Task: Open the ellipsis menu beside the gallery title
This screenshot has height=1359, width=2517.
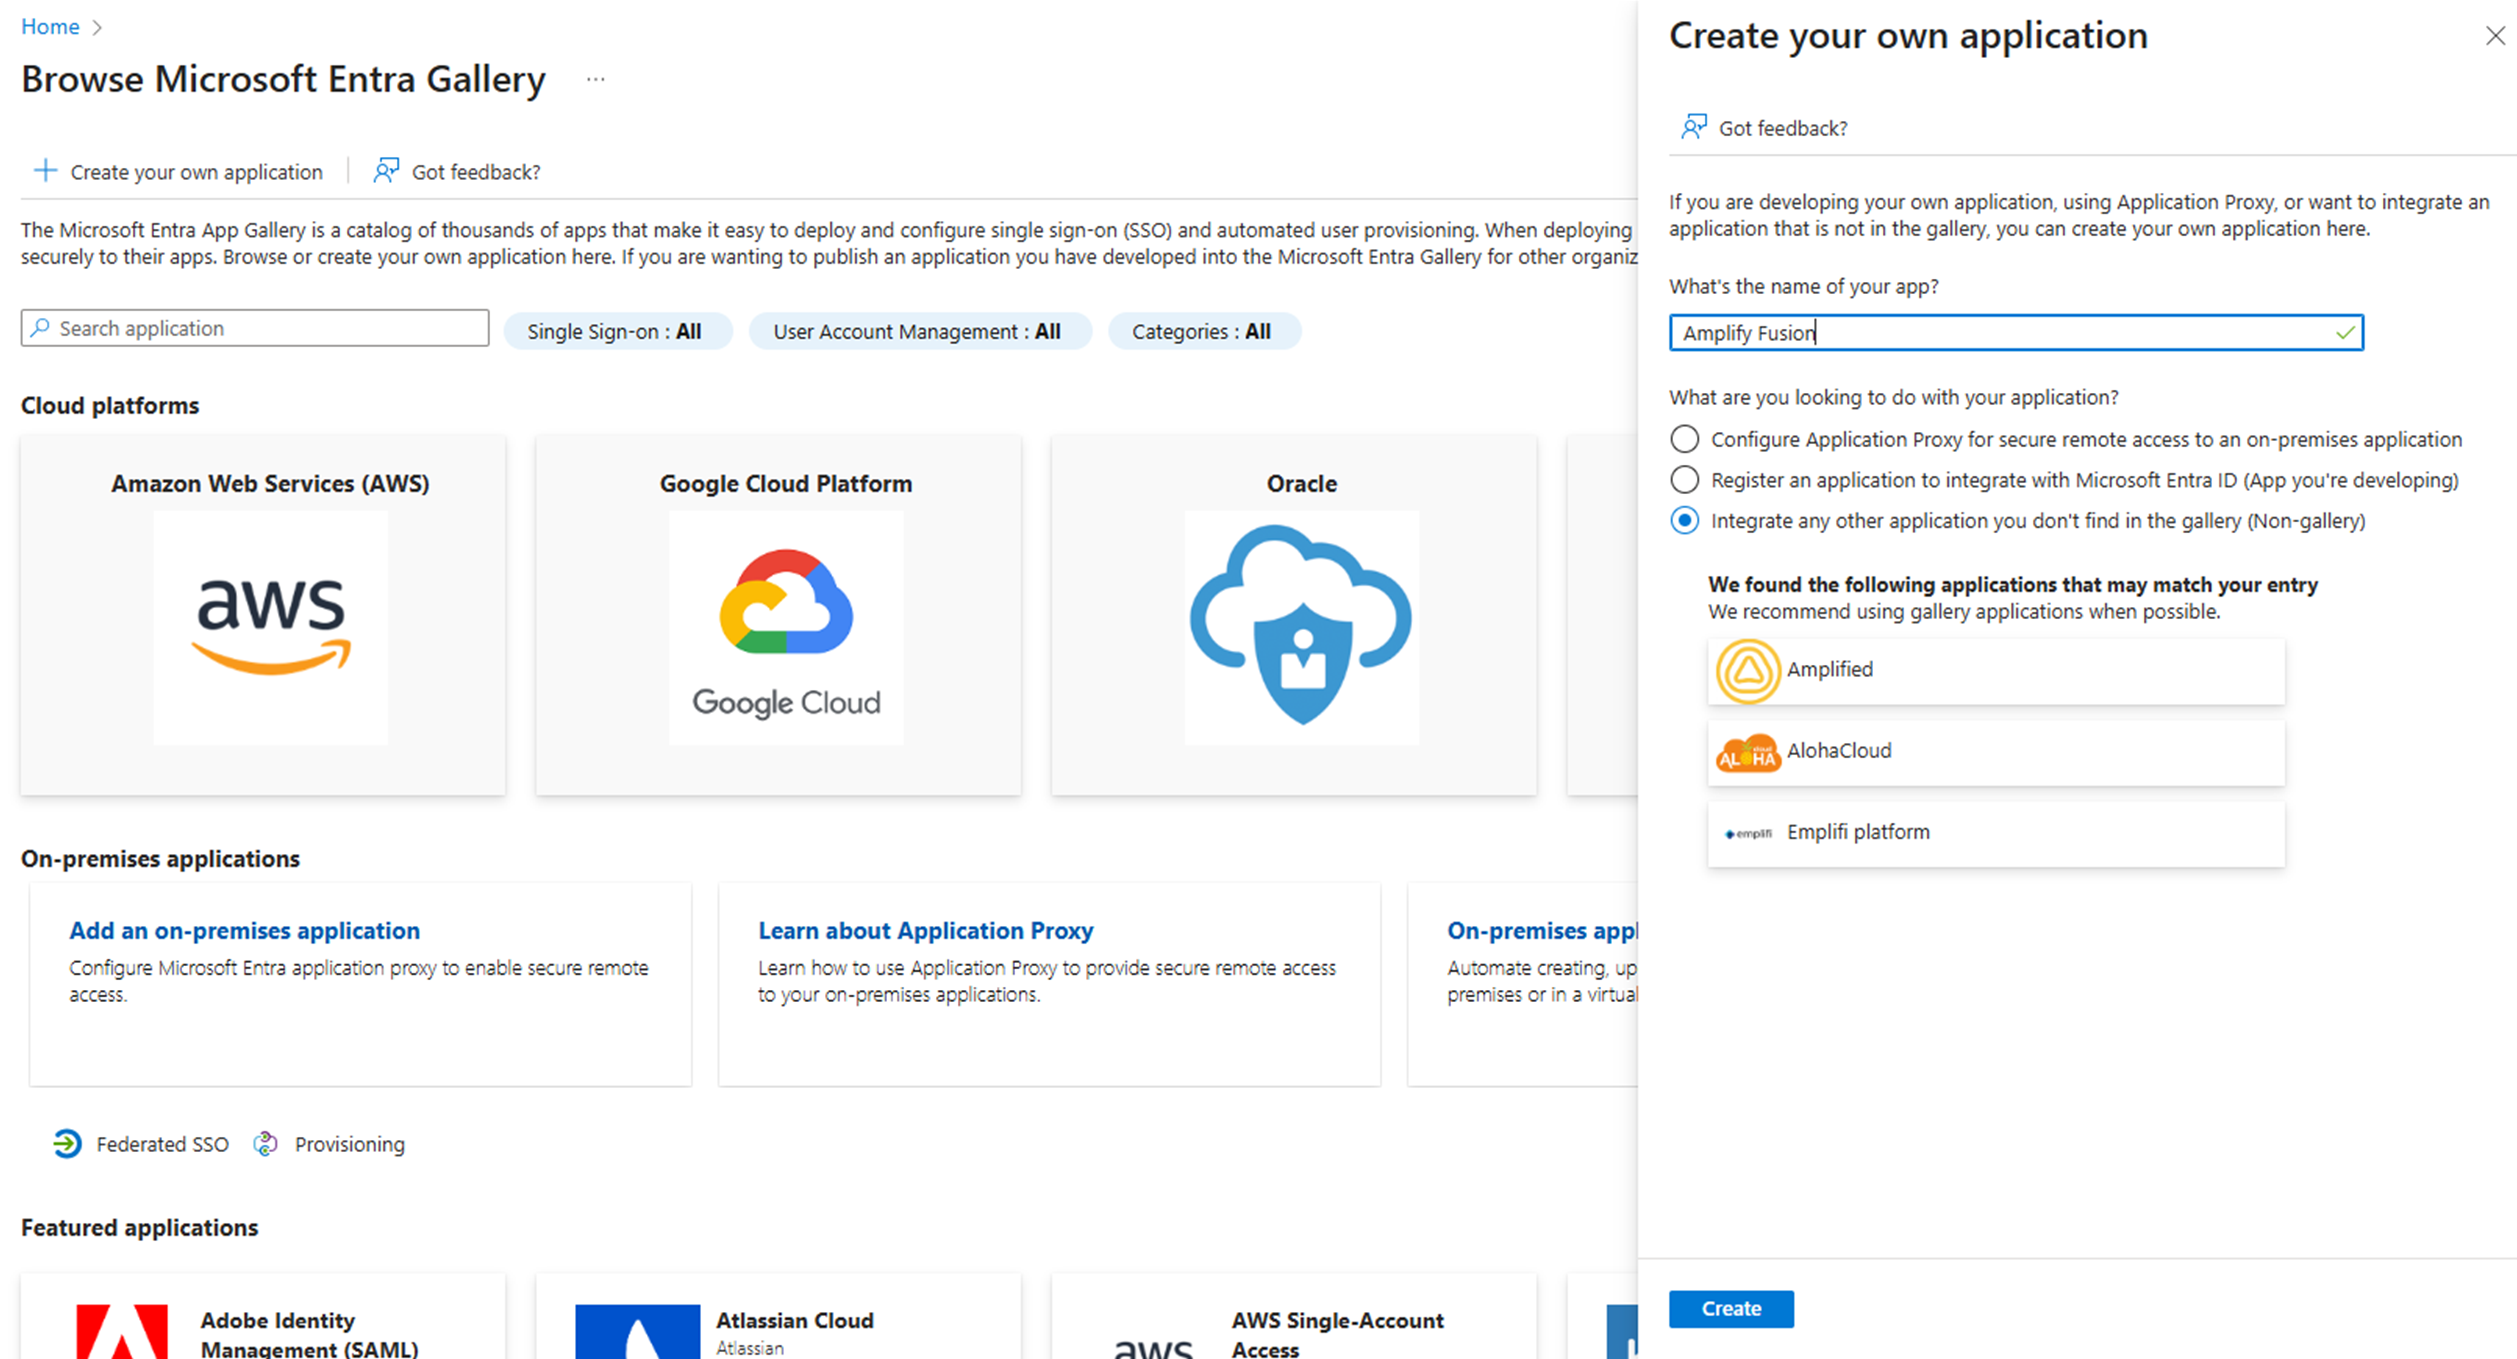Action: pos(596,79)
